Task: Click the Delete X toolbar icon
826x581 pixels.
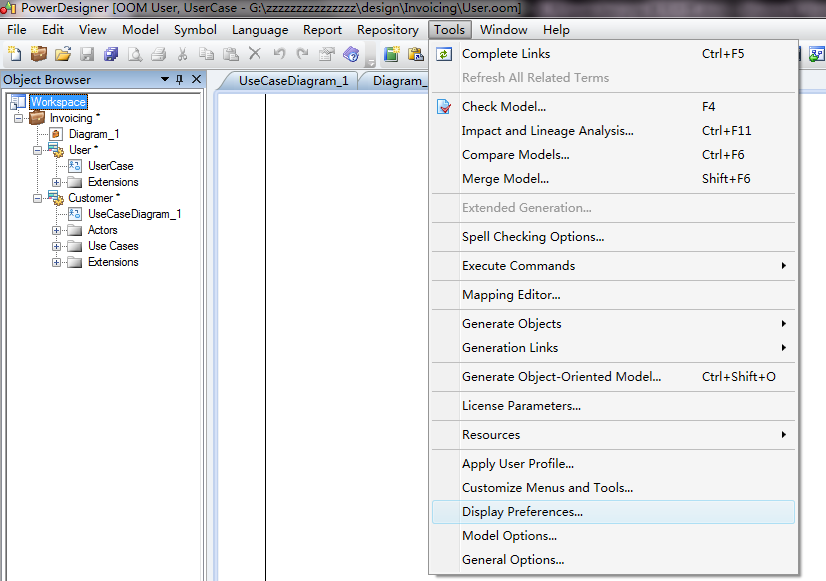Action: click(254, 53)
